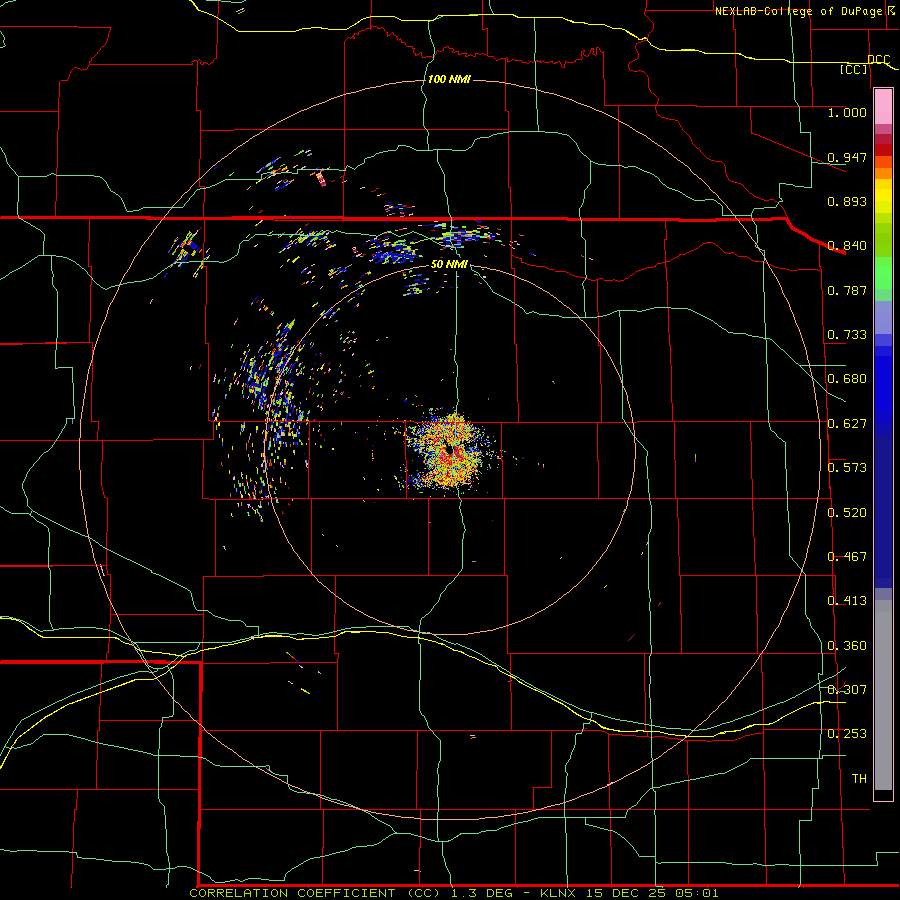900x900 pixels.
Task: Click the 0.680 color scale value
Action: click(x=847, y=379)
